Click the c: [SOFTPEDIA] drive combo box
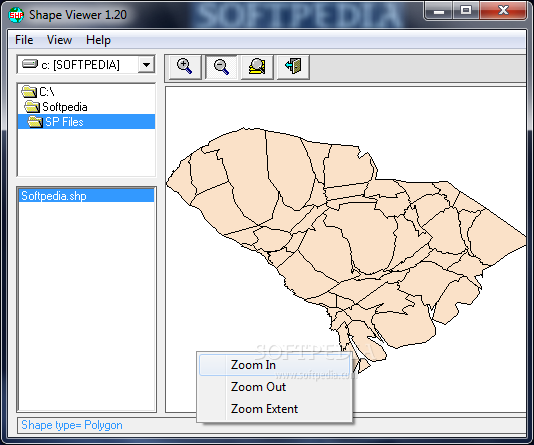 [x=86, y=64]
